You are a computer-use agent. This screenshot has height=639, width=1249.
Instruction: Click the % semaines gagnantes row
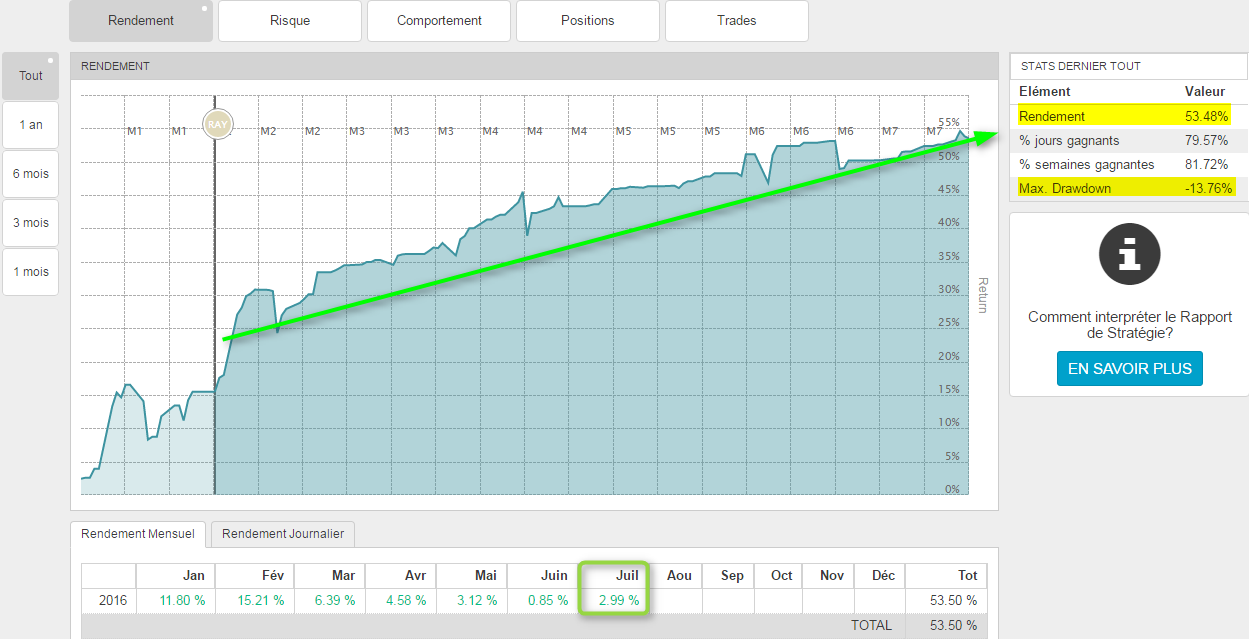point(1128,165)
